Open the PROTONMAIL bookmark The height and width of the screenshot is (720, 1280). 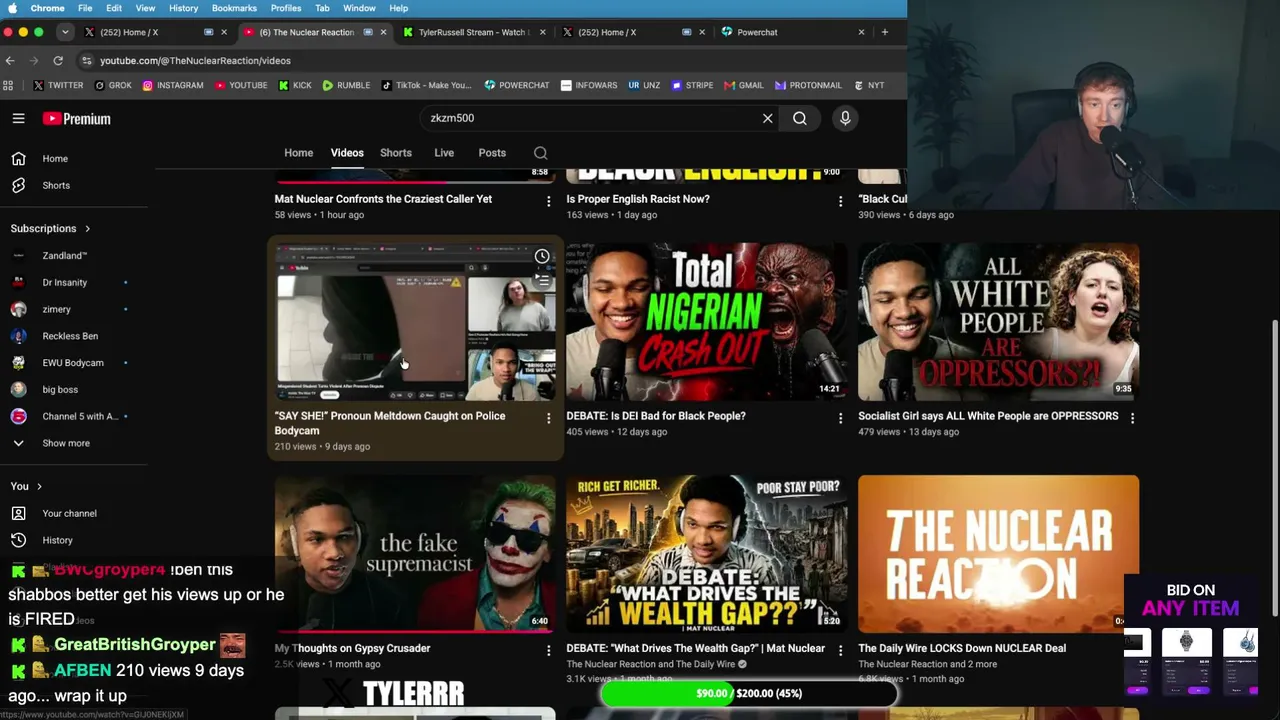pyautogui.click(x=809, y=85)
